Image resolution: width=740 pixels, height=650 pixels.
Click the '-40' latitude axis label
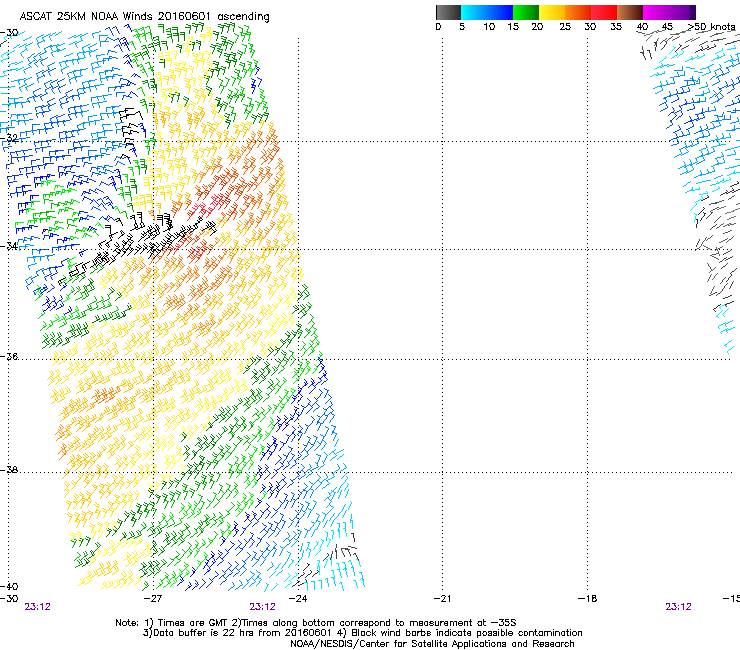pos(9,586)
